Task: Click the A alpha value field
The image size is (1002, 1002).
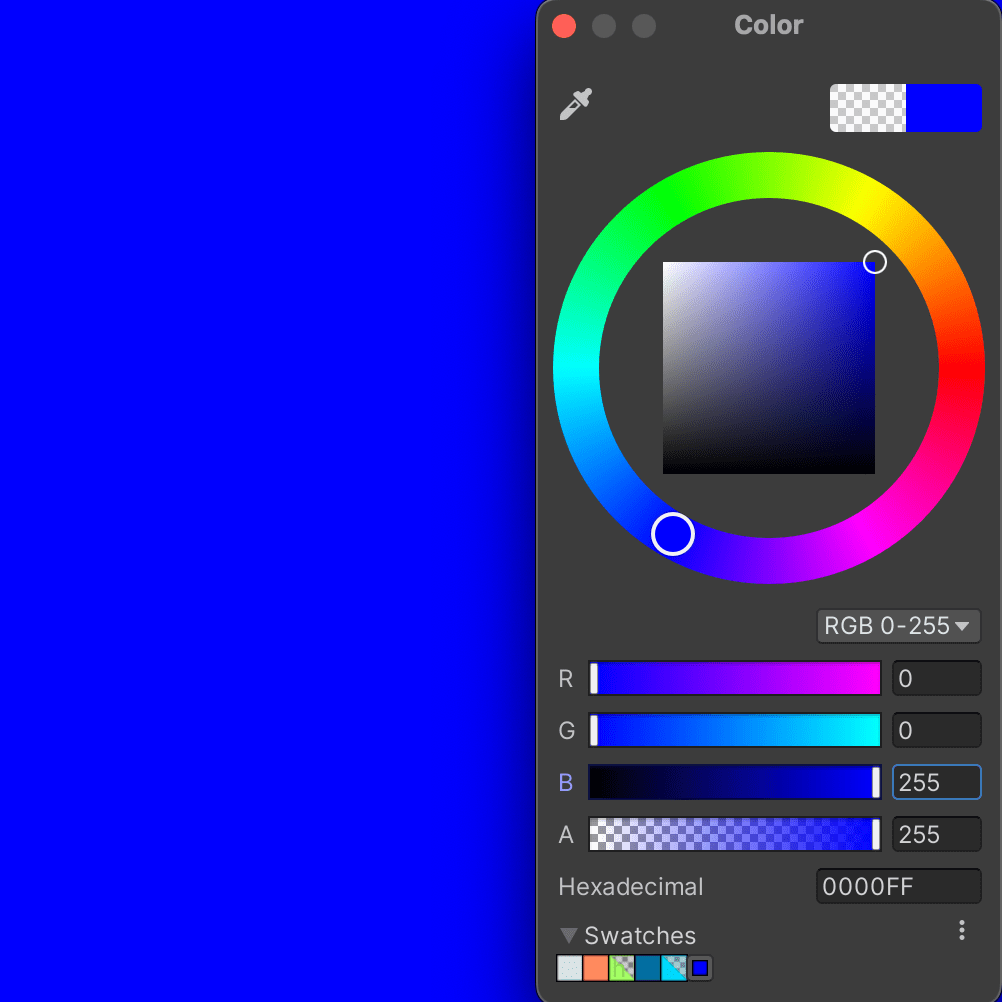Action: click(935, 835)
